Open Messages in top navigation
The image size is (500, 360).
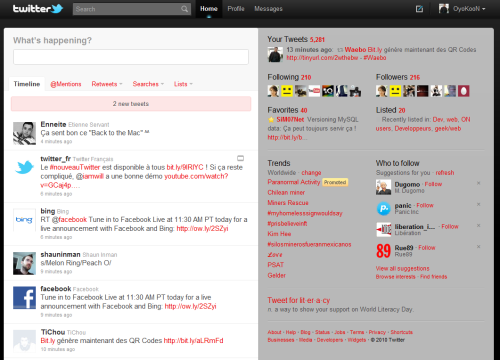coord(268,9)
